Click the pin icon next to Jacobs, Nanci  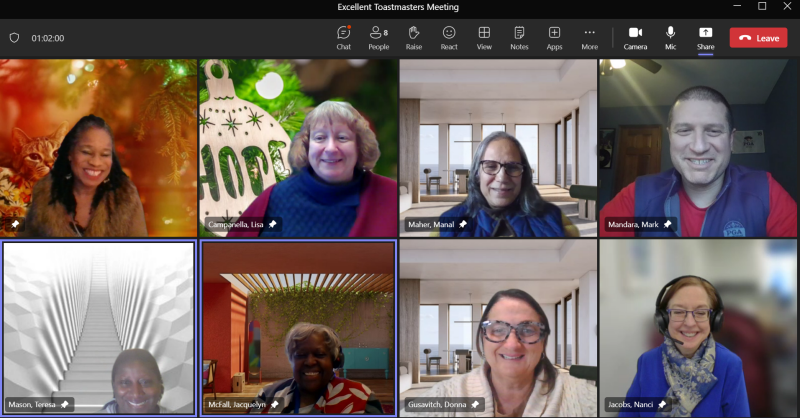click(662, 405)
